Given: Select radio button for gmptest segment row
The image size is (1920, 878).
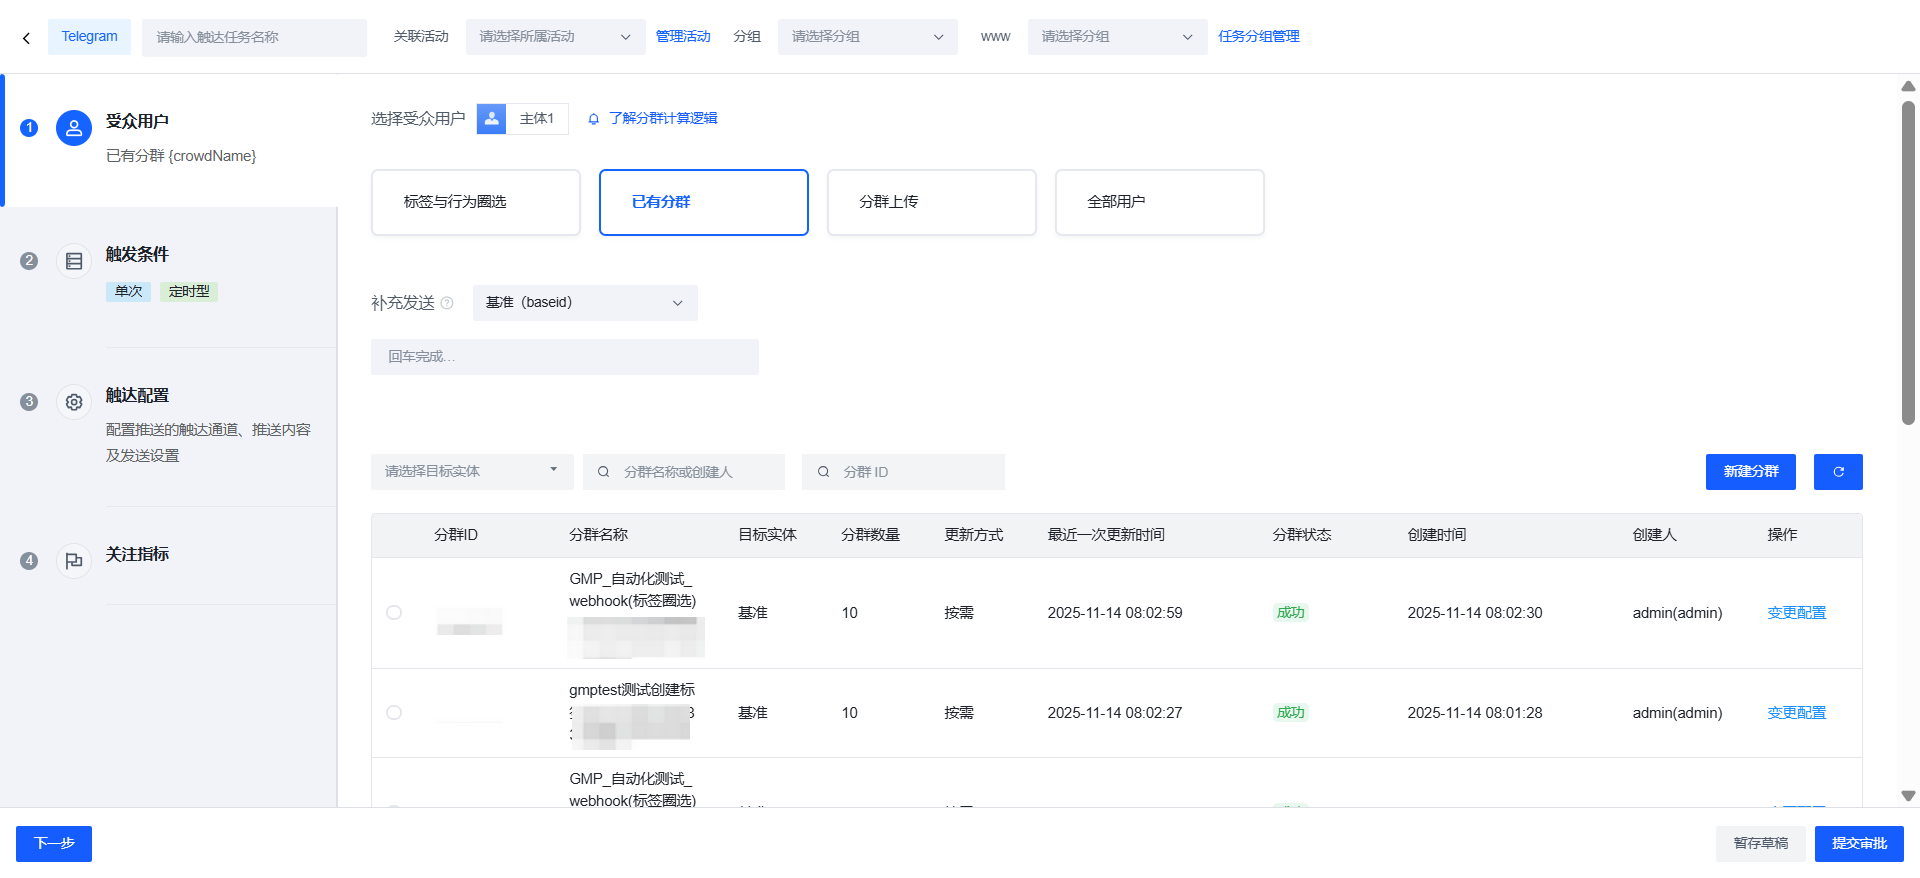Looking at the screenshot, I should click(x=394, y=713).
